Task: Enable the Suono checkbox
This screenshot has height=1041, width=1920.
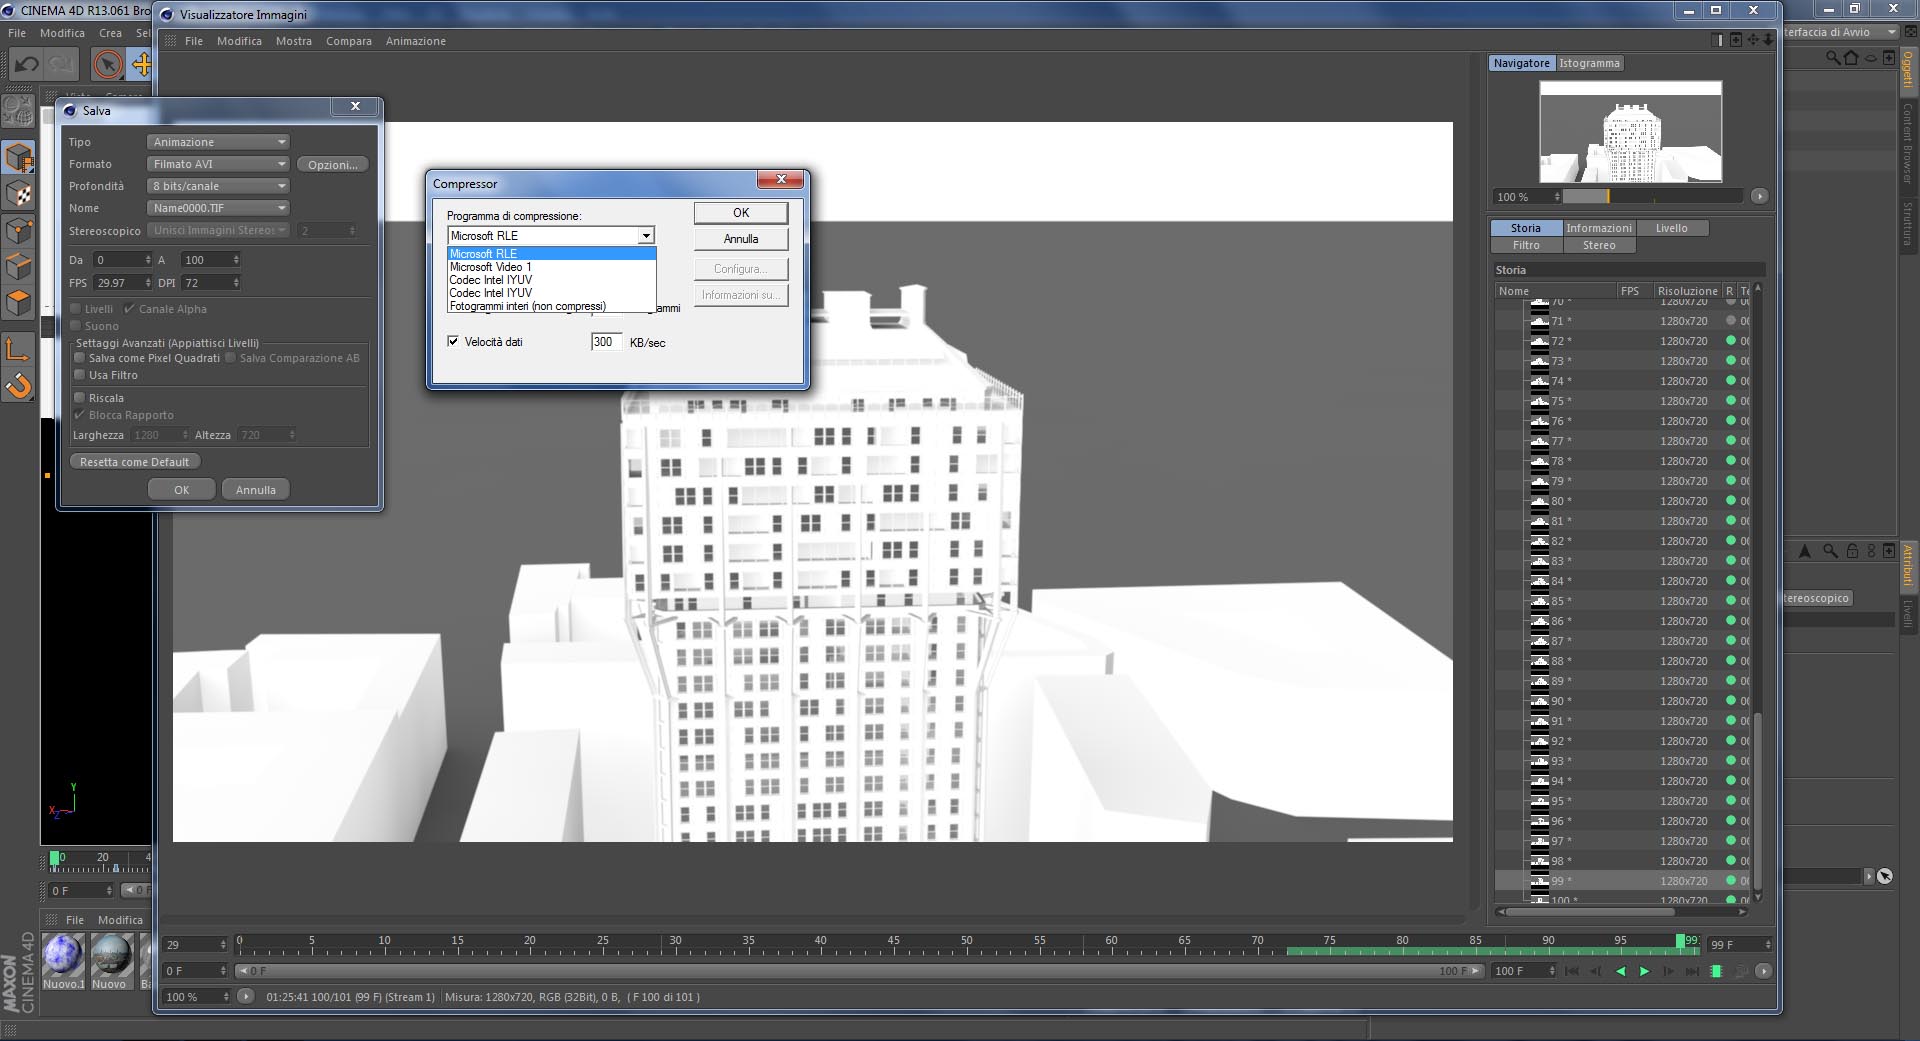Action: (75, 326)
